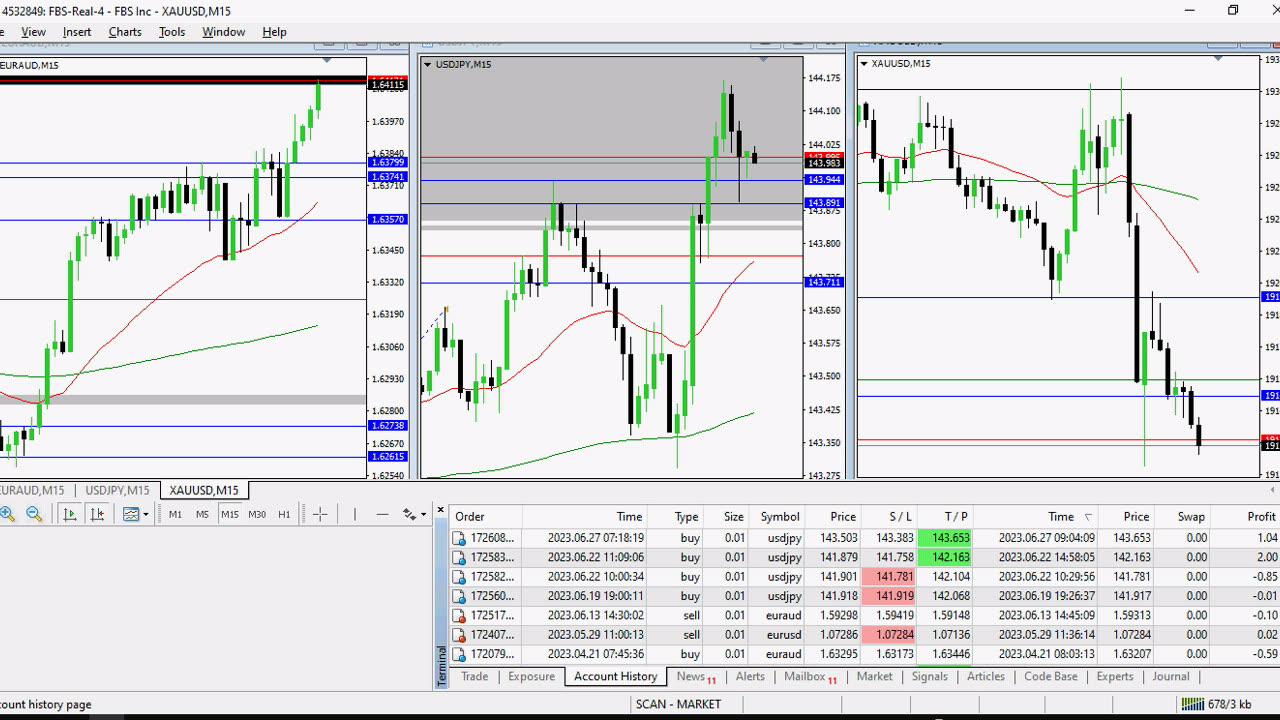
Task: Select the M15 timeframe button
Action: click(230, 514)
